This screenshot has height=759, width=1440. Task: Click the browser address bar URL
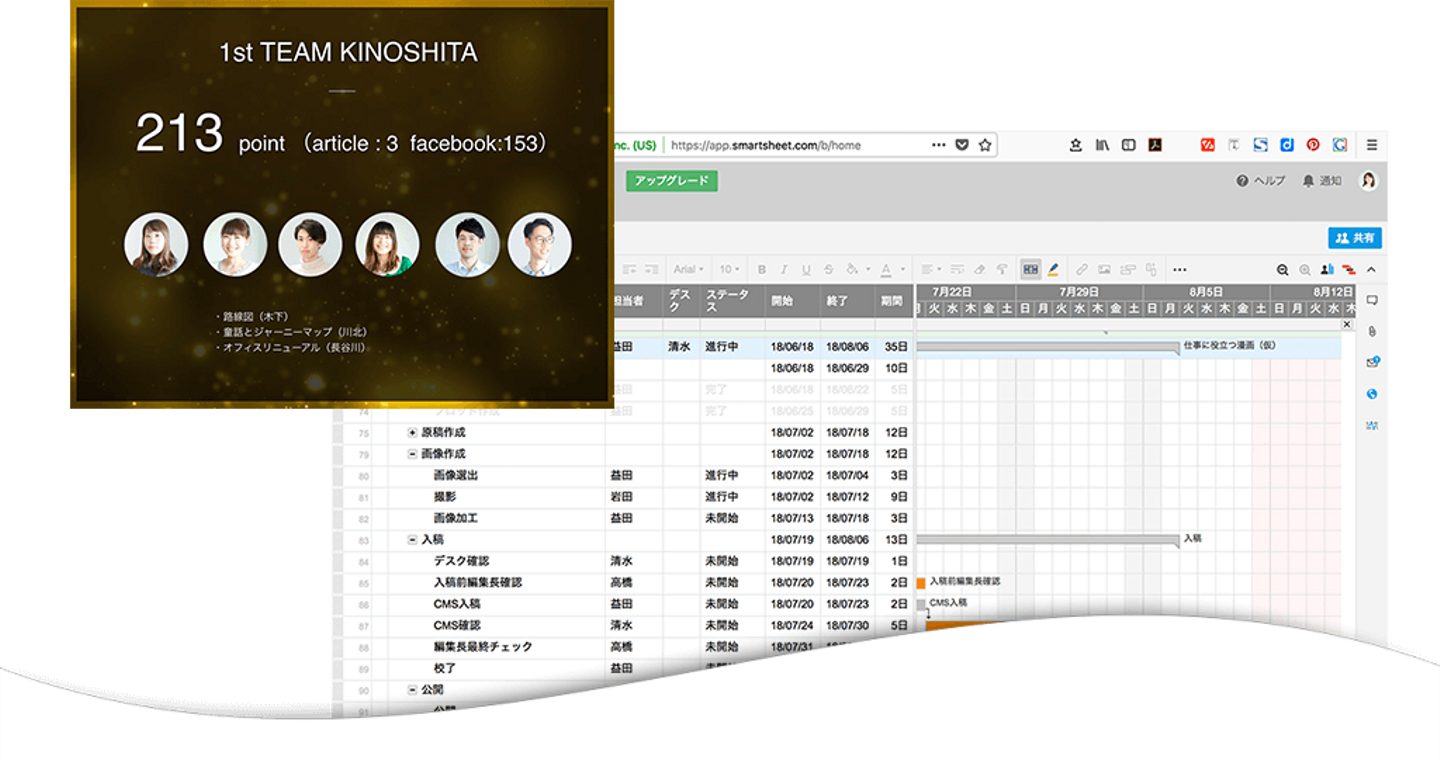click(766, 145)
